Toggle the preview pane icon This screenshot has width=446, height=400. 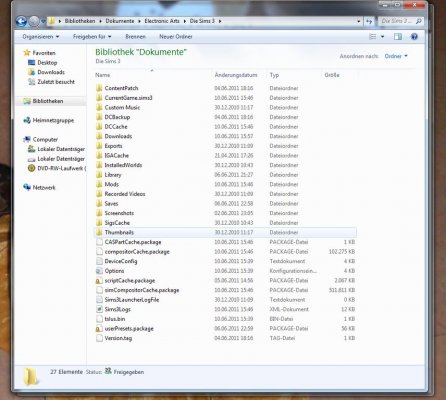click(x=398, y=37)
